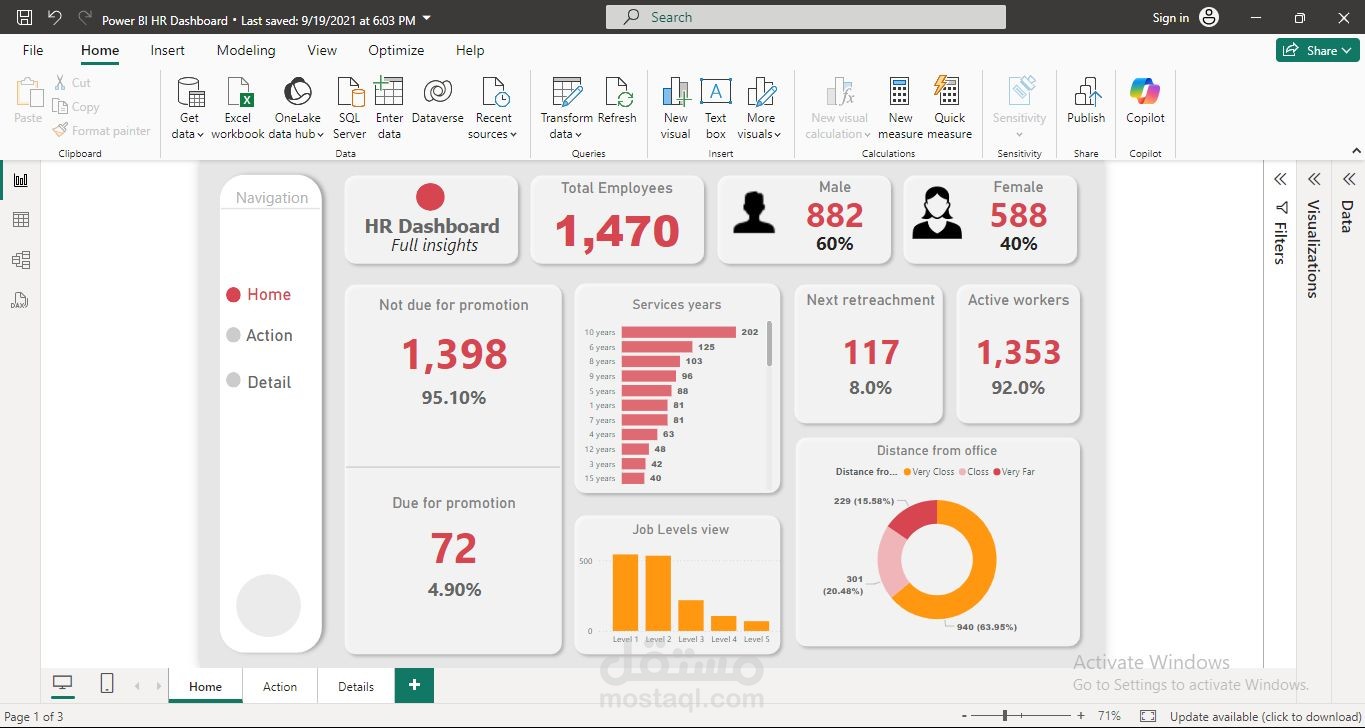The height and width of the screenshot is (728, 1365).
Task: Click the Quick measure icon
Action: pos(949,92)
